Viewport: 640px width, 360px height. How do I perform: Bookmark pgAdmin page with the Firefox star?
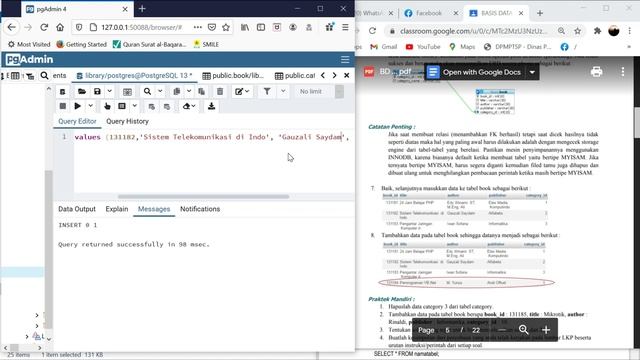[x=226, y=27]
